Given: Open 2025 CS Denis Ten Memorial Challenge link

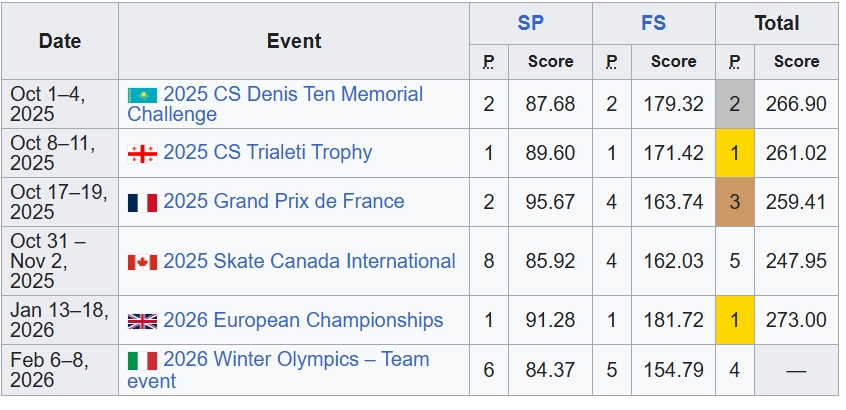Looking at the screenshot, I should [x=293, y=95].
